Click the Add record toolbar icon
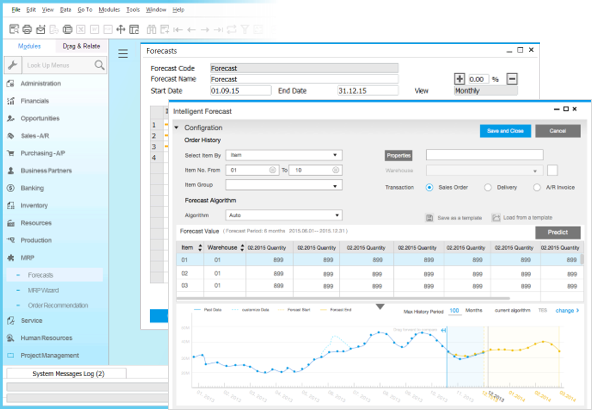The image size is (592, 410). [x=165, y=29]
